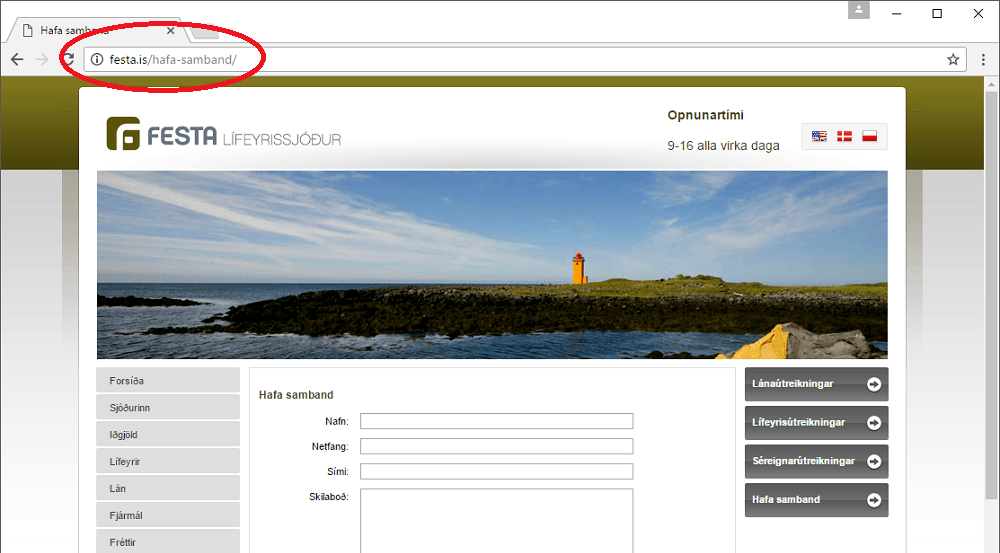
Task: Open the Iðgjöld menu item
Action: coord(168,434)
